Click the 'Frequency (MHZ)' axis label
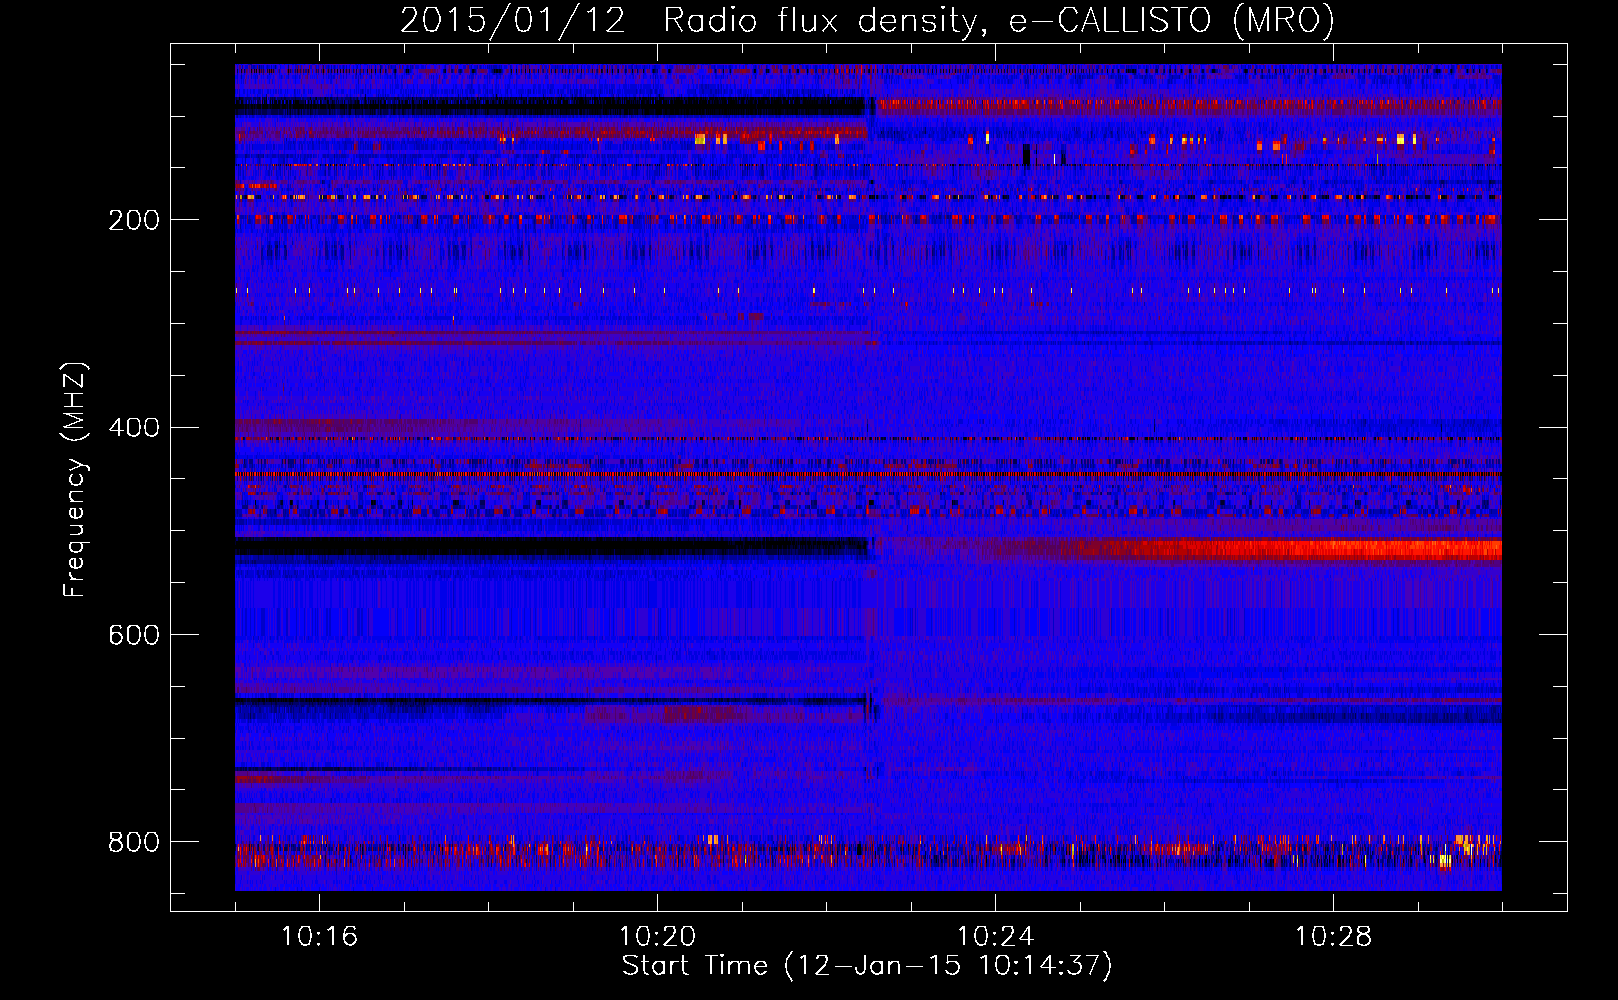This screenshot has width=1618, height=1000. pyautogui.click(x=75, y=479)
